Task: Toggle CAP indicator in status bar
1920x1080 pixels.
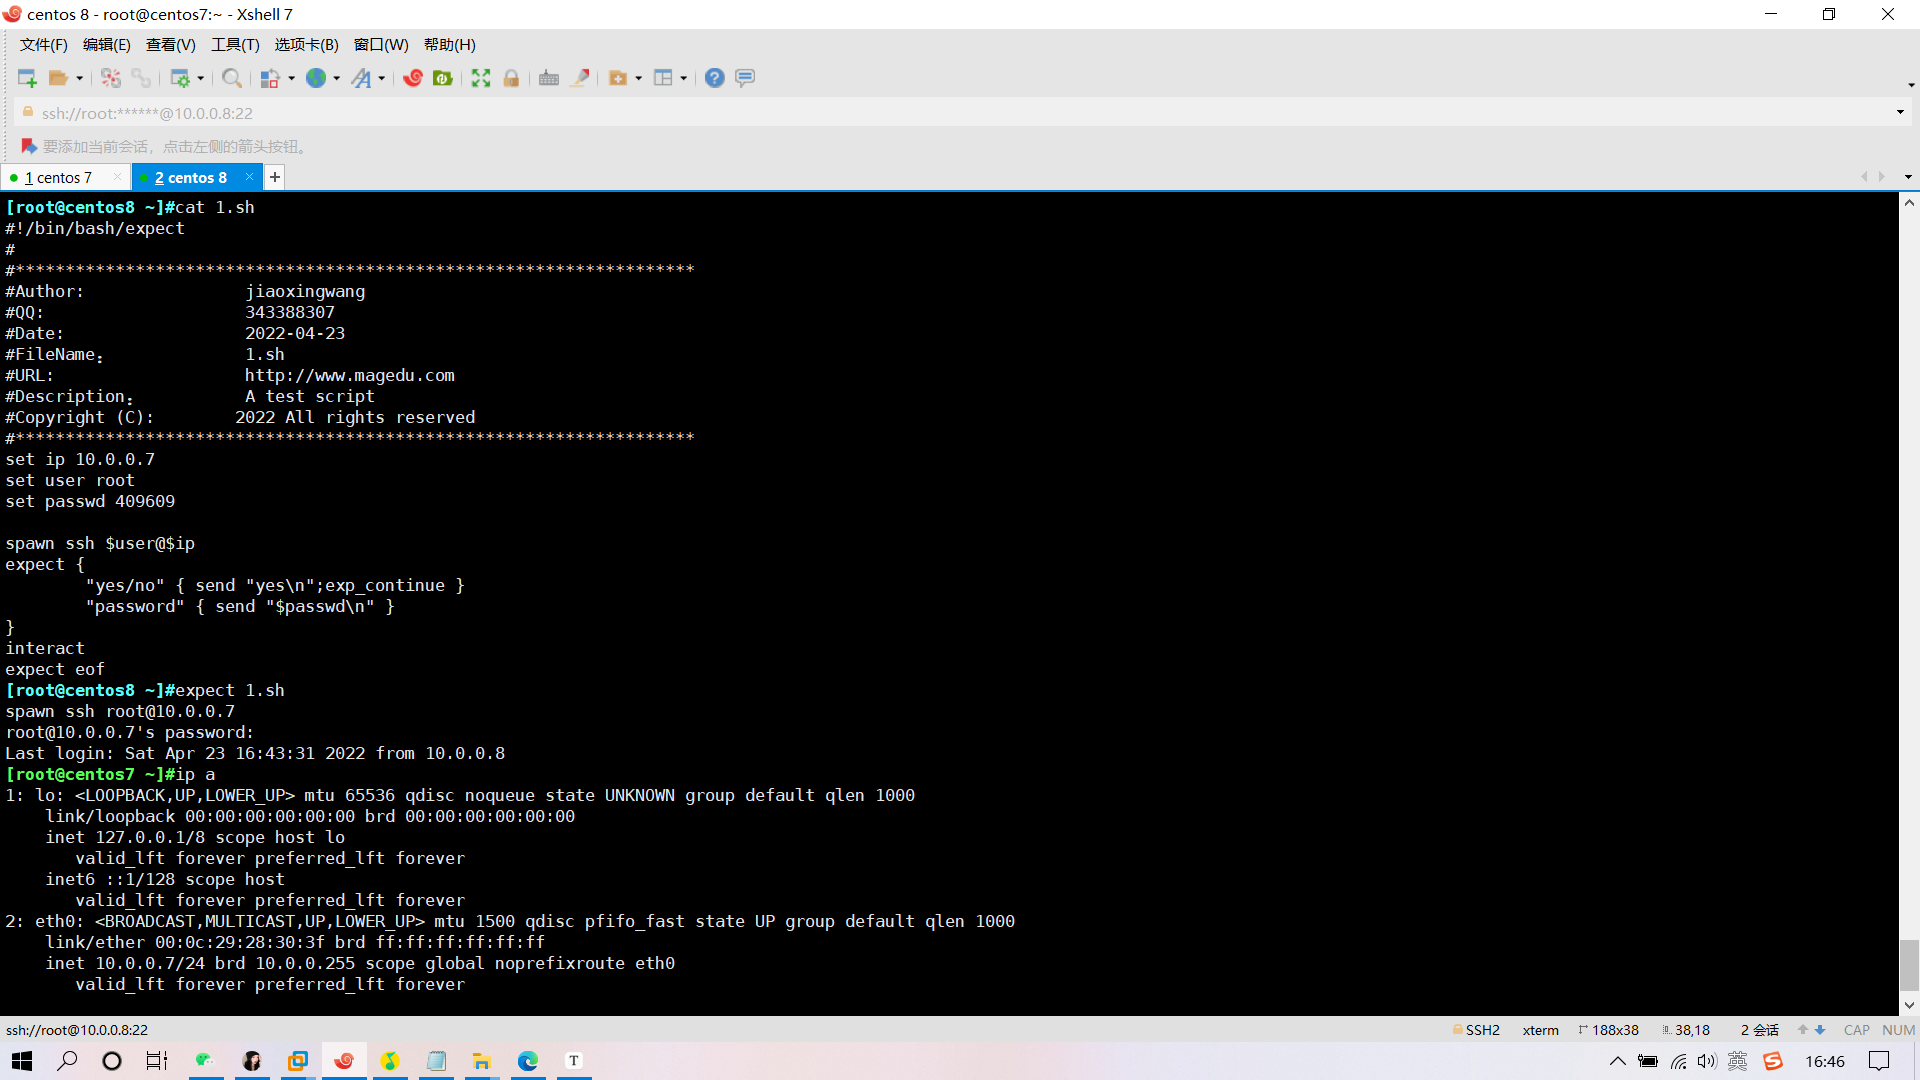Action: tap(1856, 1030)
